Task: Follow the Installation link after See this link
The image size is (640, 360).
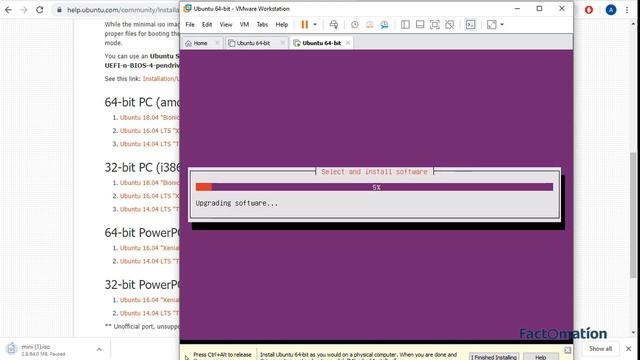Action: (161, 78)
